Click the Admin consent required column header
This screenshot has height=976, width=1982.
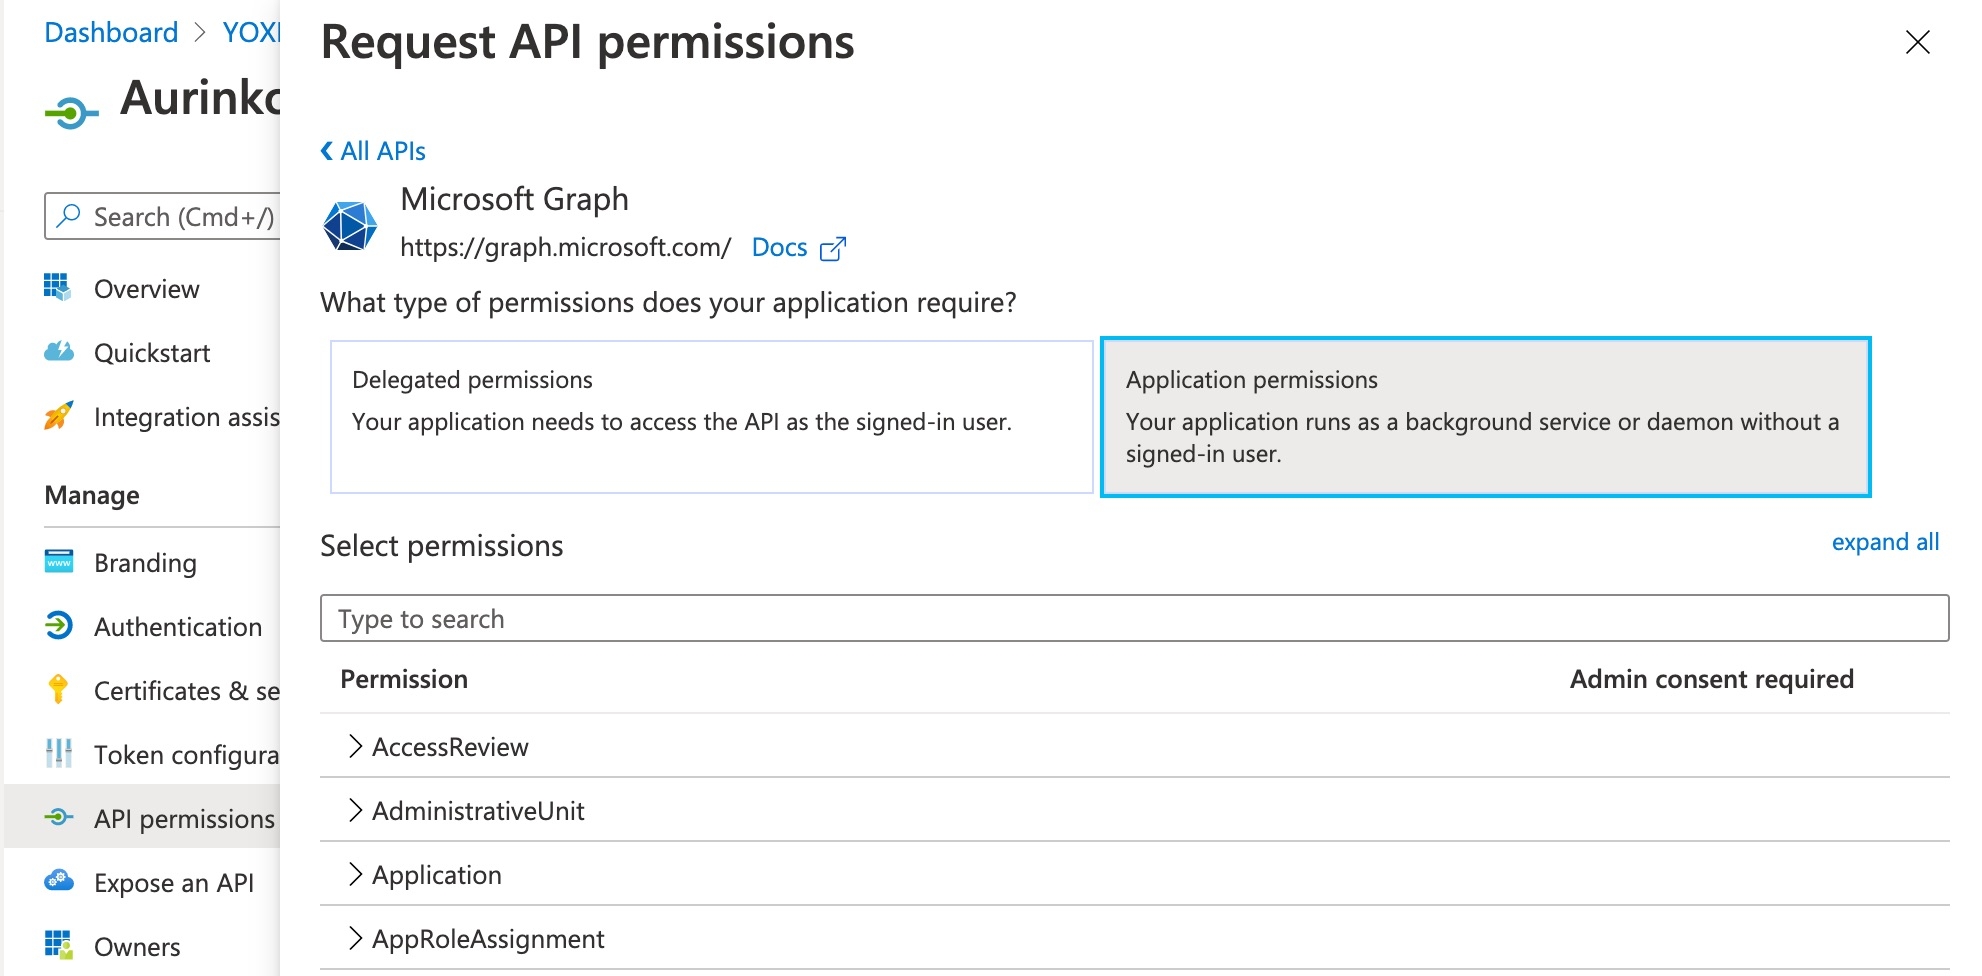(x=1711, y=679)
